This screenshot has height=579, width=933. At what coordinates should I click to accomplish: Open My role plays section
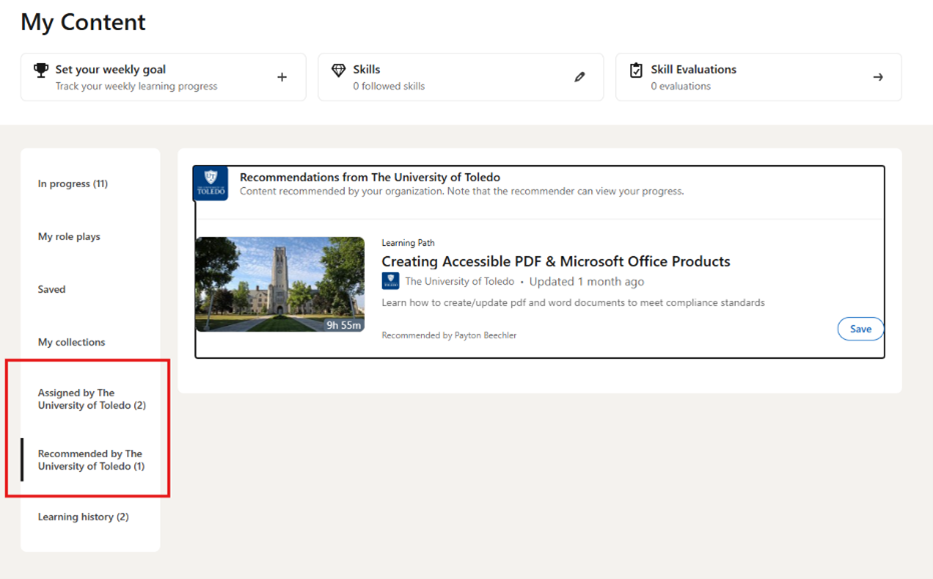pyautogui.click(x=69, y=236)
